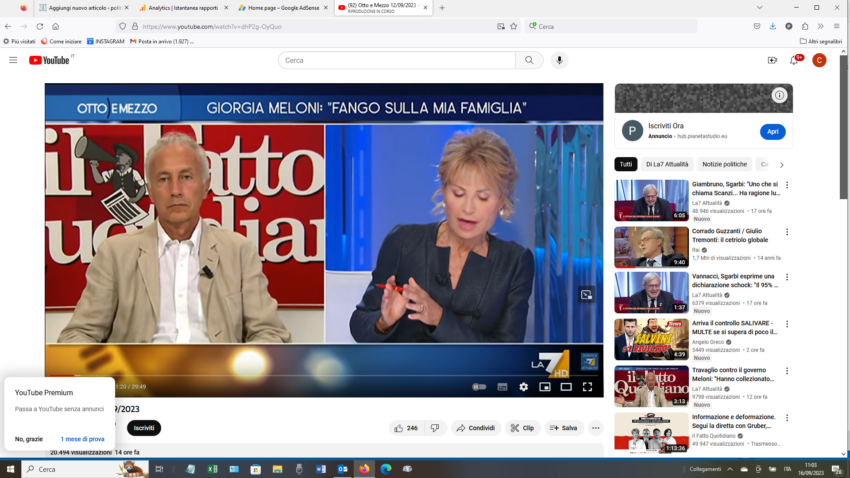
Task: Expand more toolbar tools chevron in Firefox
Action: pos(821,26)
